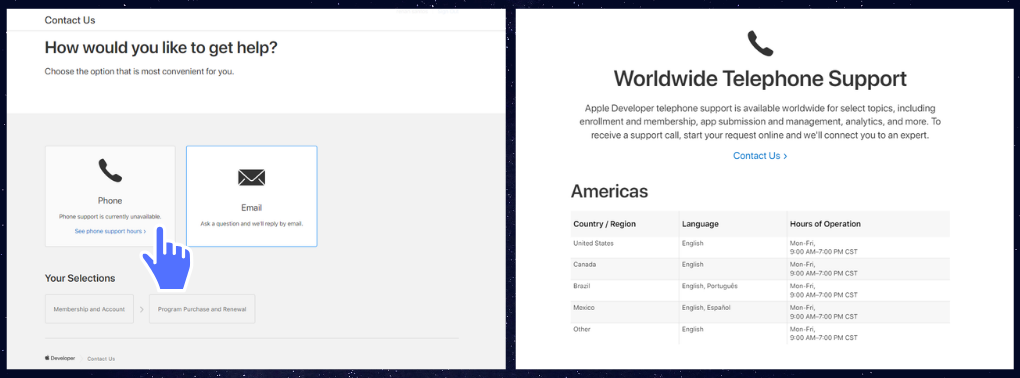Click the 'English, Português' language cell
The height and width of the screenshot is (378, 1020).
[x=733, y=290]
